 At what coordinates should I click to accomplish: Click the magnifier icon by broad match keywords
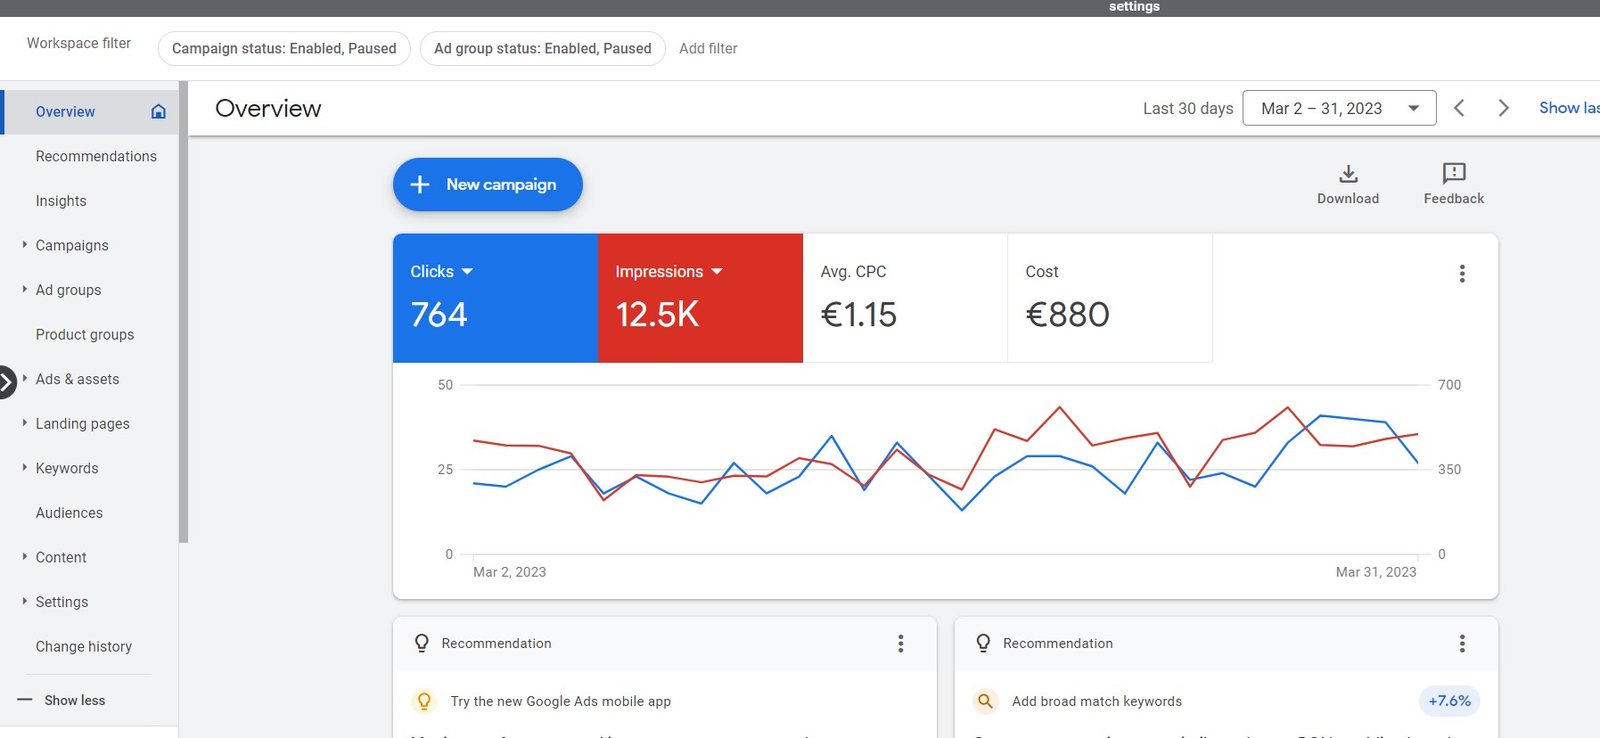(x=985, y=701)
